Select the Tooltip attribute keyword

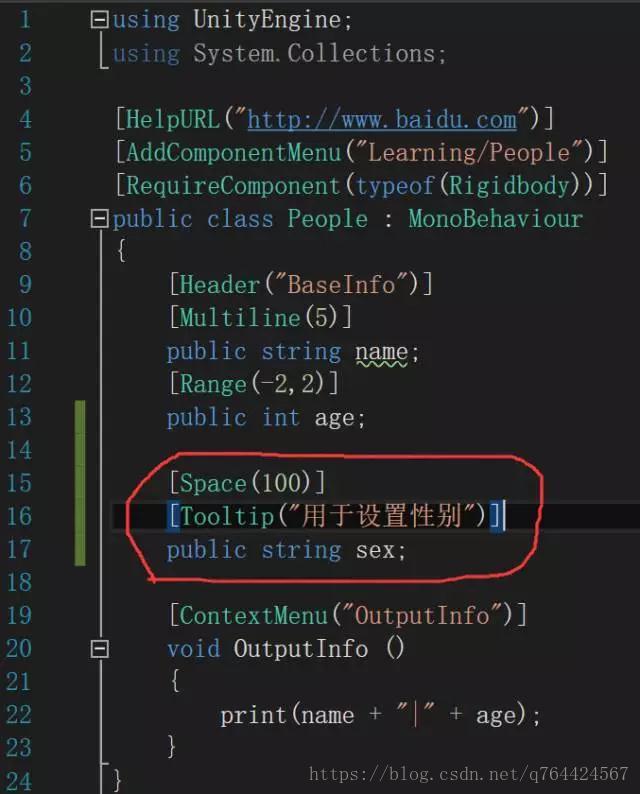227,517
